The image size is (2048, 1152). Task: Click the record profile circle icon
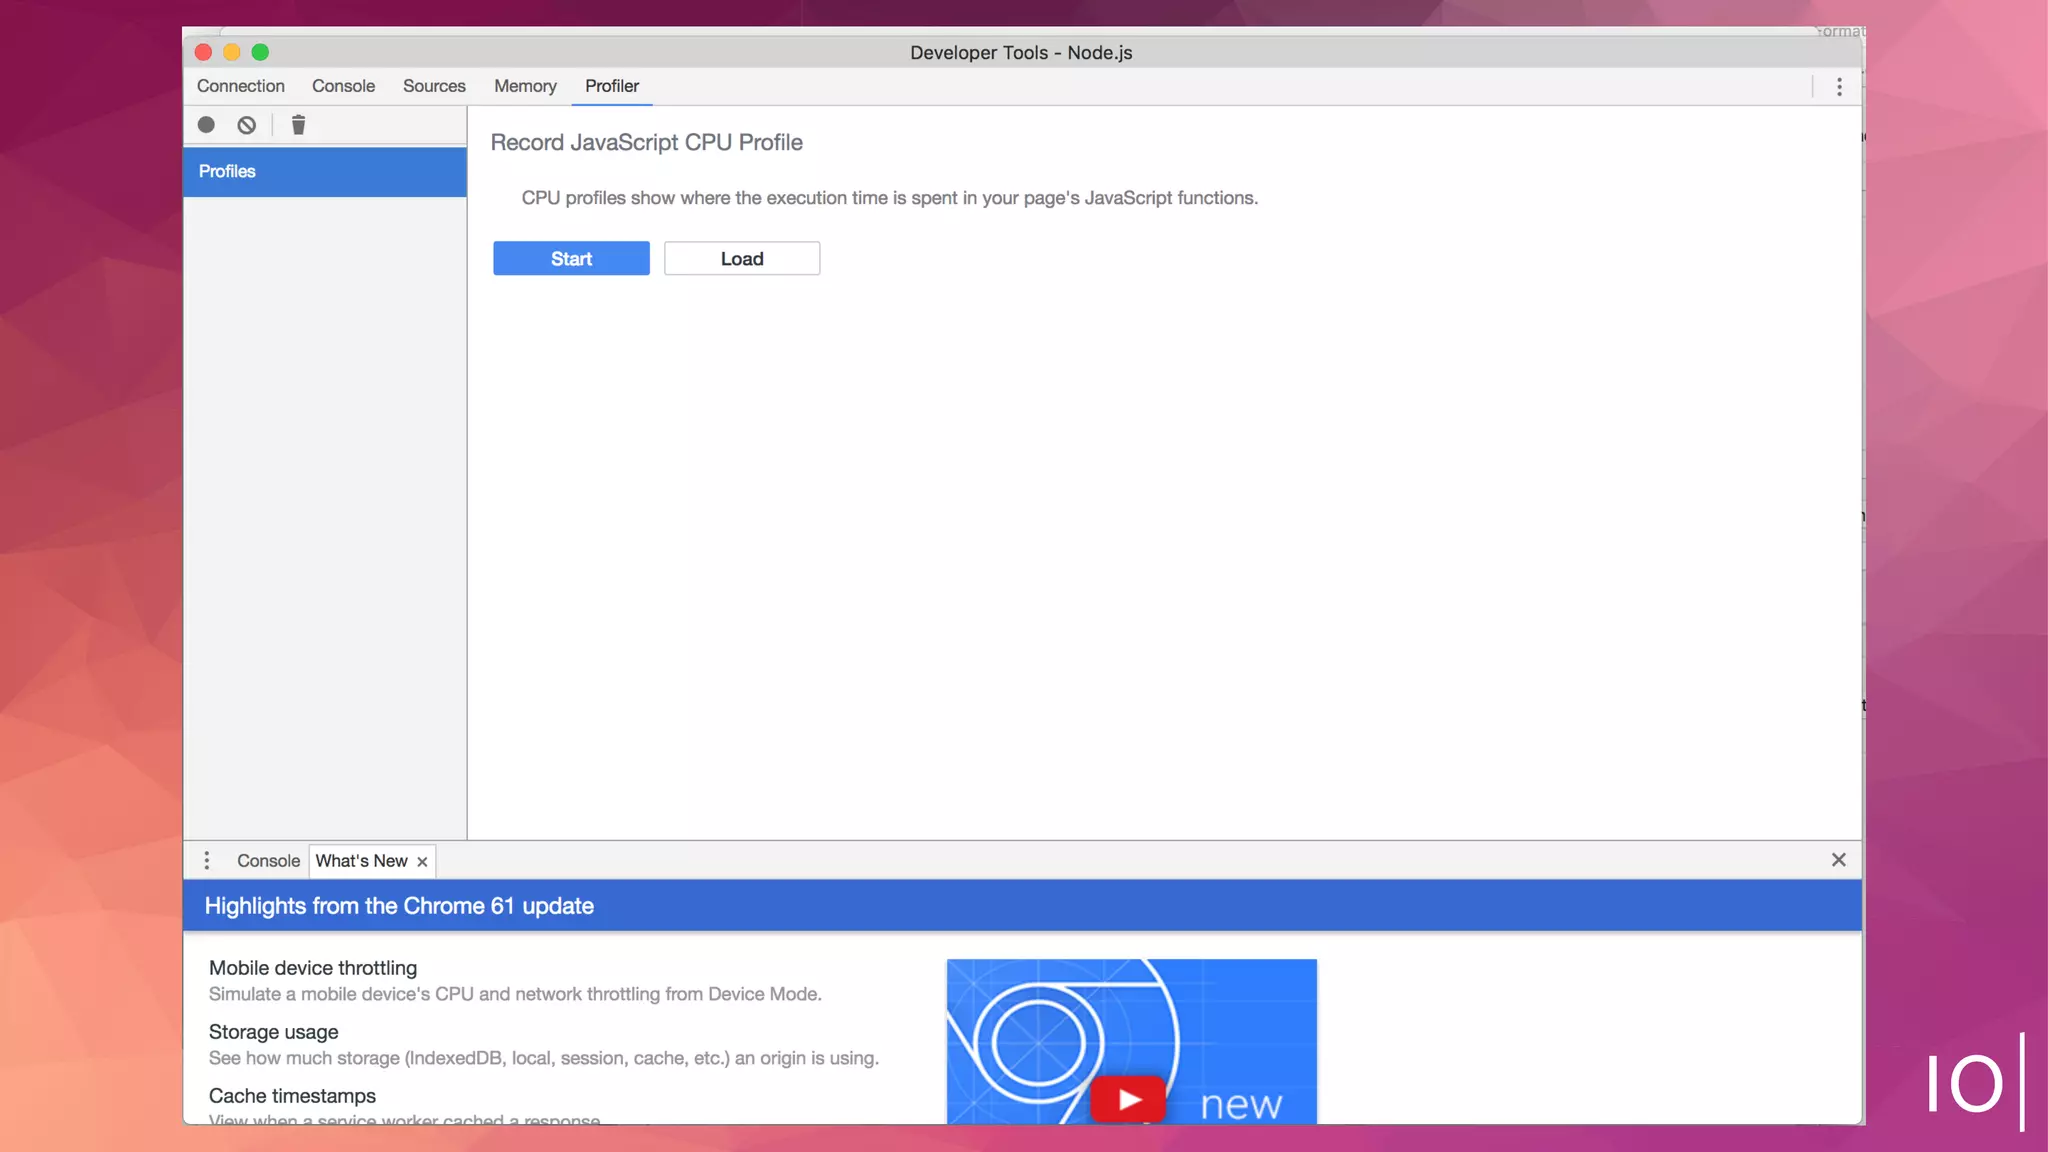coord(206,125)
